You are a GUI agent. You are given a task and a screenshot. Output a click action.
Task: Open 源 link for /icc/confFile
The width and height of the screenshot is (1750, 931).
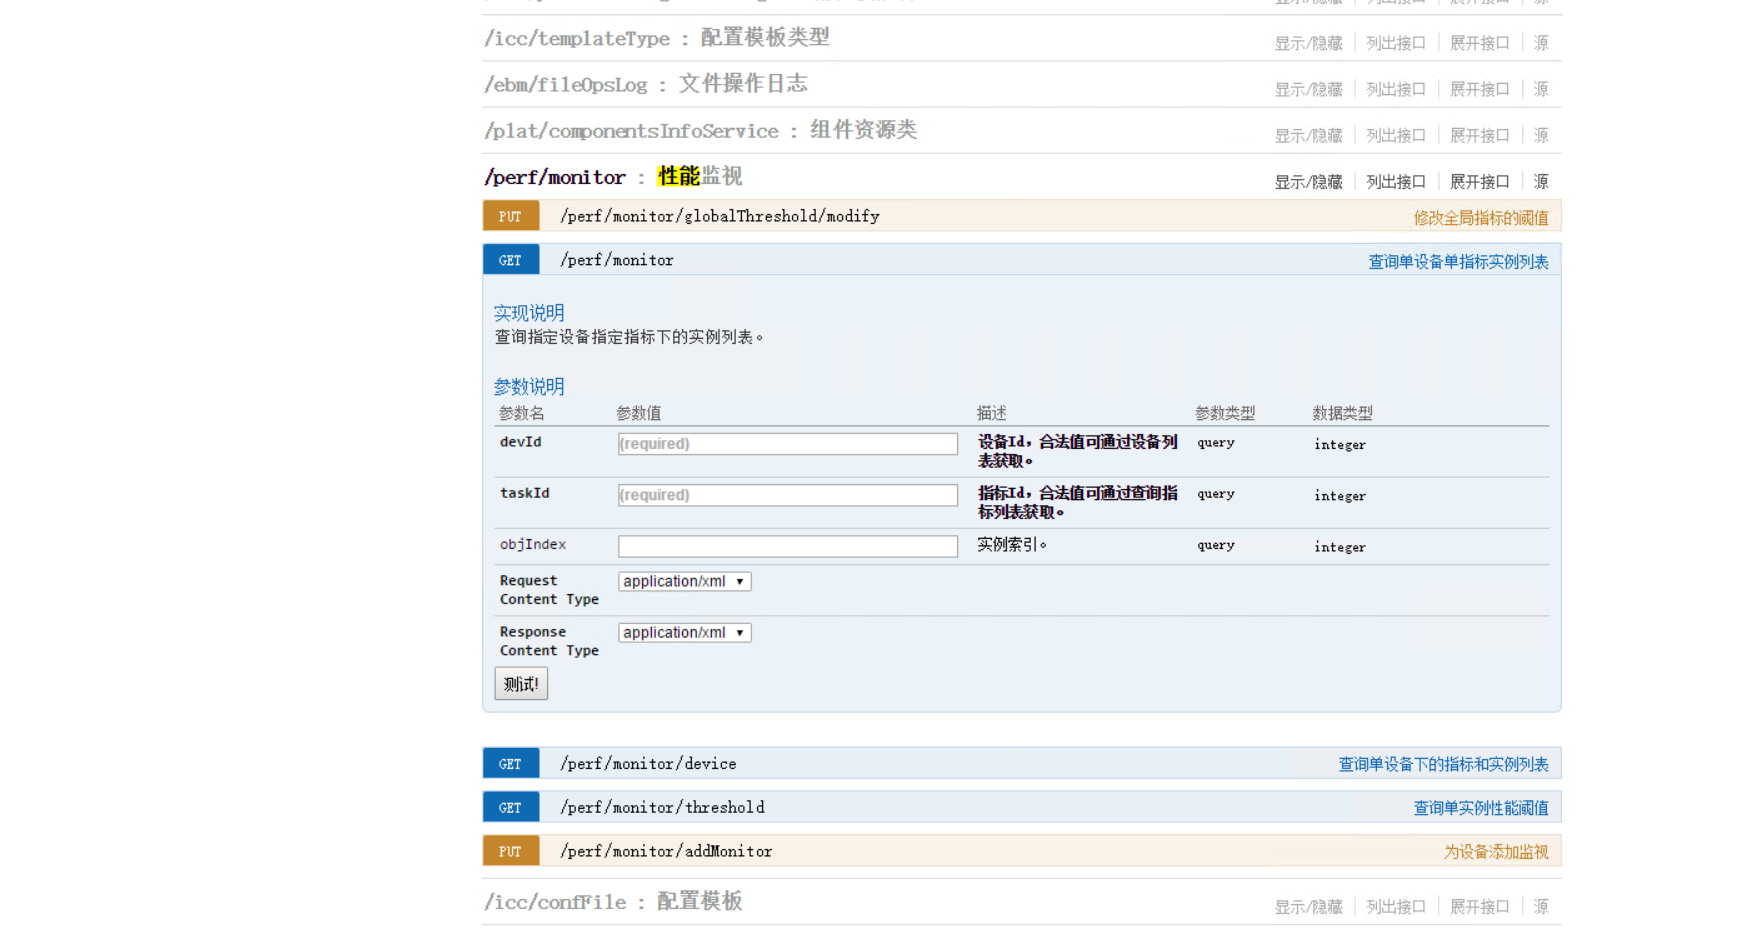click(1541, 907)
